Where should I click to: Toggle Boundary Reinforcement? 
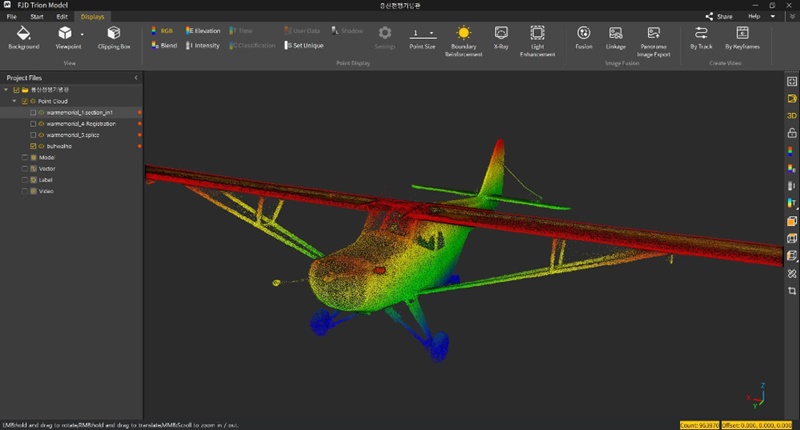pos(463,41)
